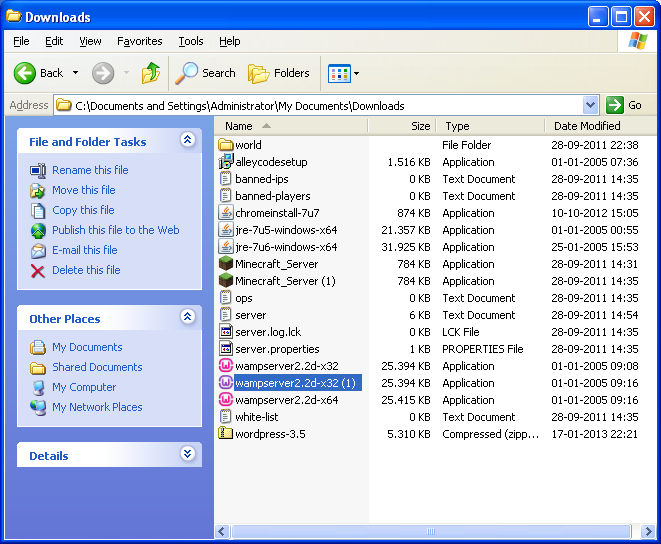This screenshot has height=544, width=661.
Task: Click the red X delete icon
Action: point(38,271)
